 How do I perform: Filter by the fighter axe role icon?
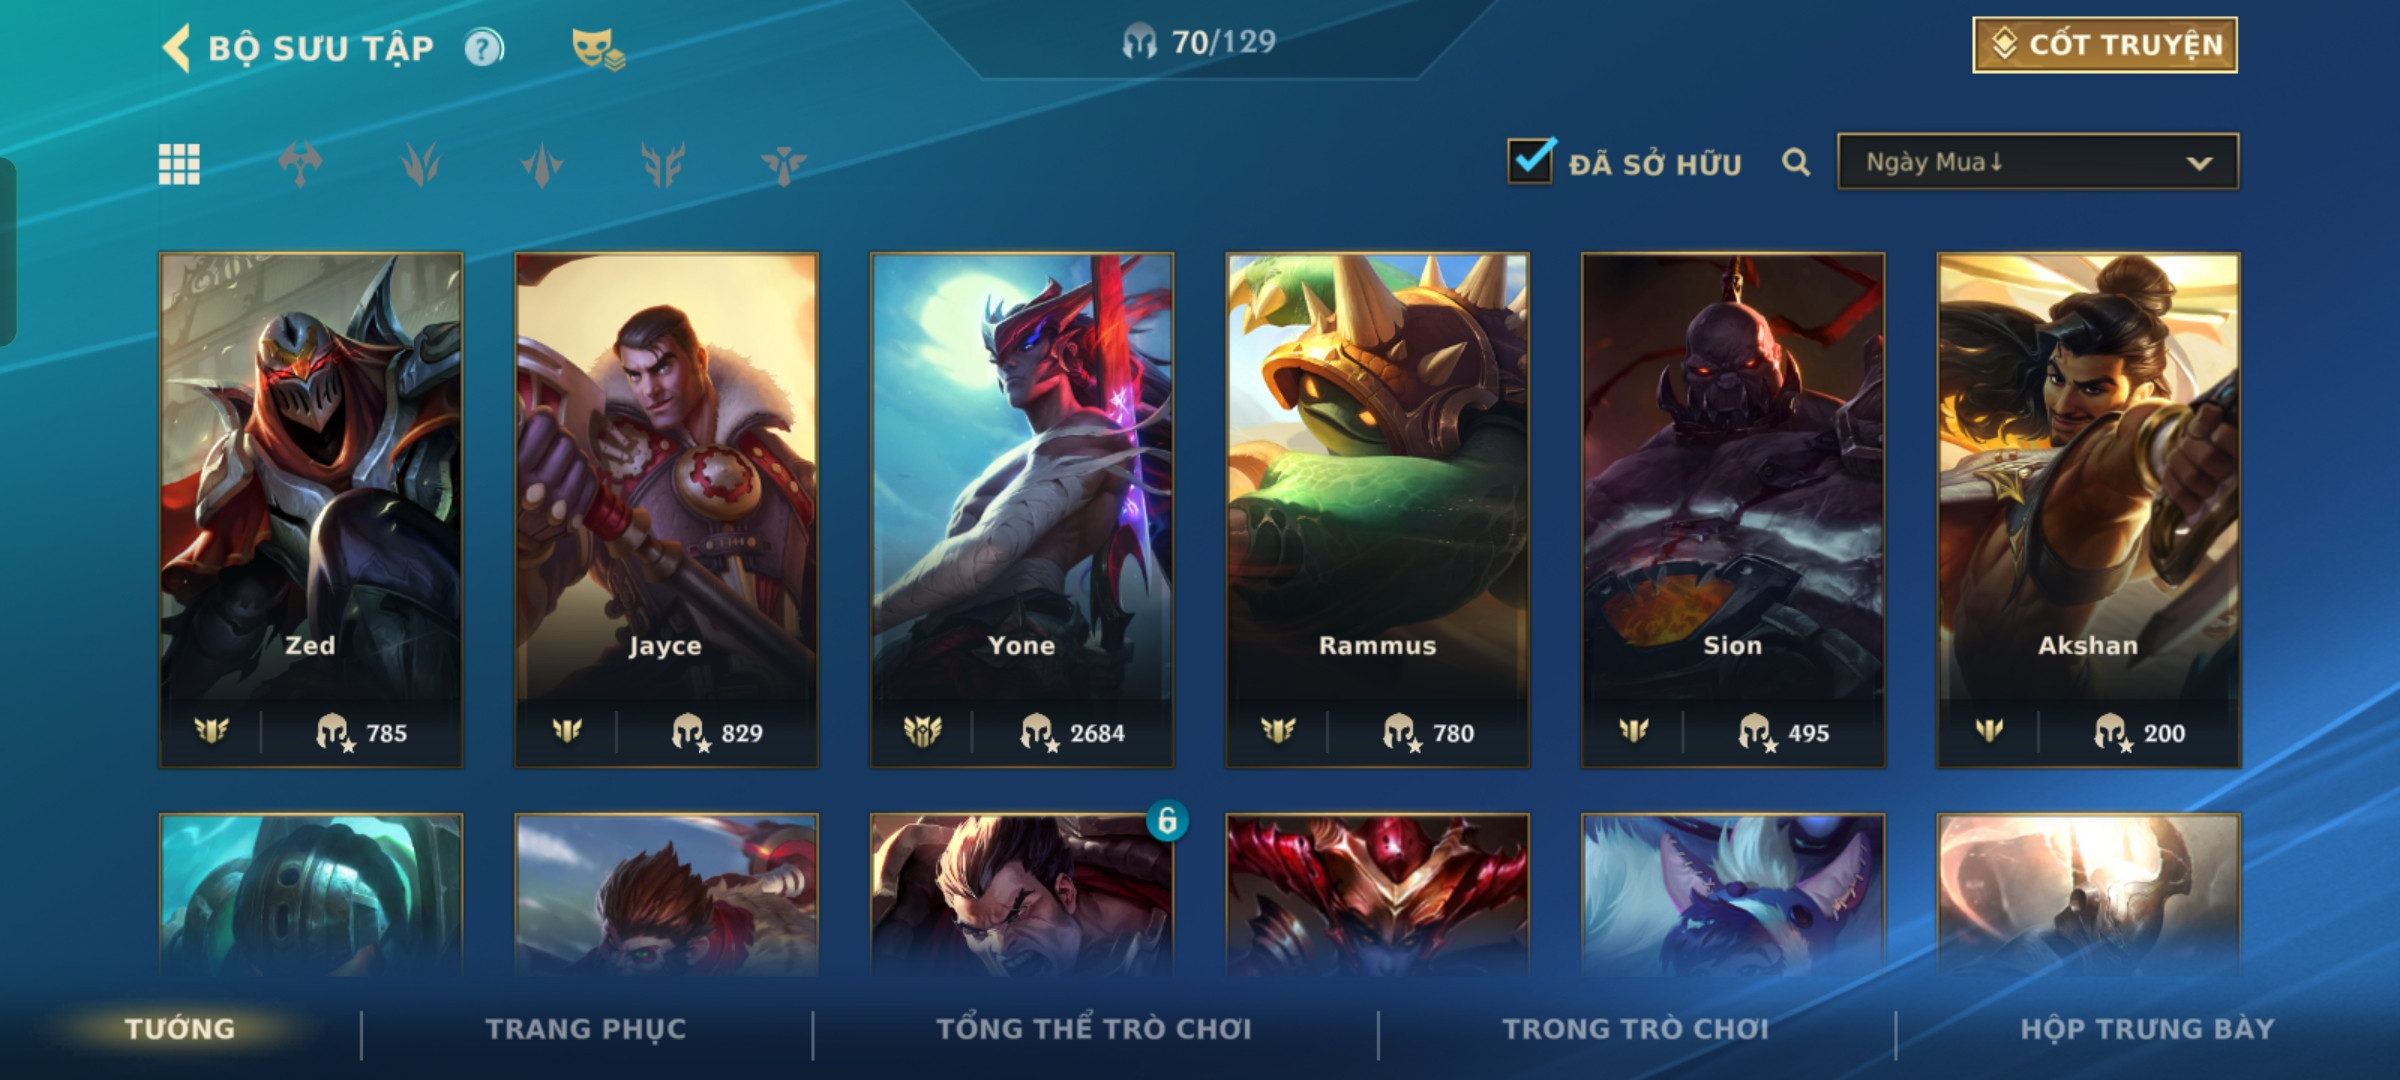tap(300, 164)
